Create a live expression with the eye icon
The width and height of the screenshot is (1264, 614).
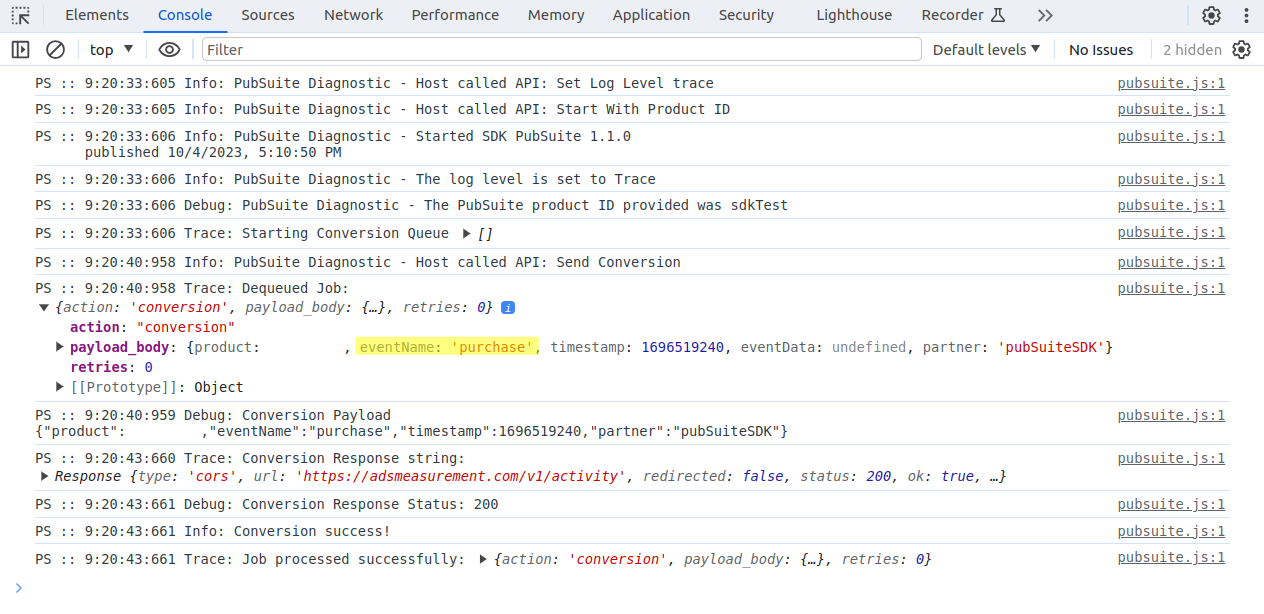point(169,49)
